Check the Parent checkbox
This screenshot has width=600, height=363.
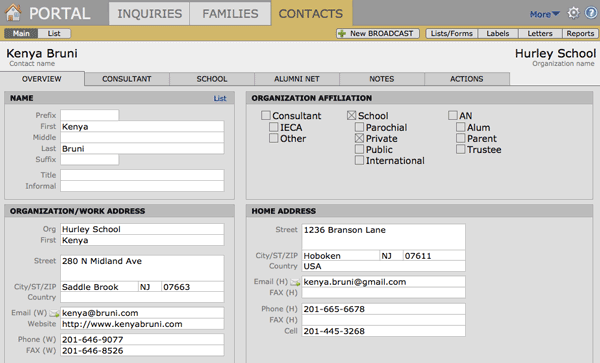pyautogui.click(x=461, y=138)
